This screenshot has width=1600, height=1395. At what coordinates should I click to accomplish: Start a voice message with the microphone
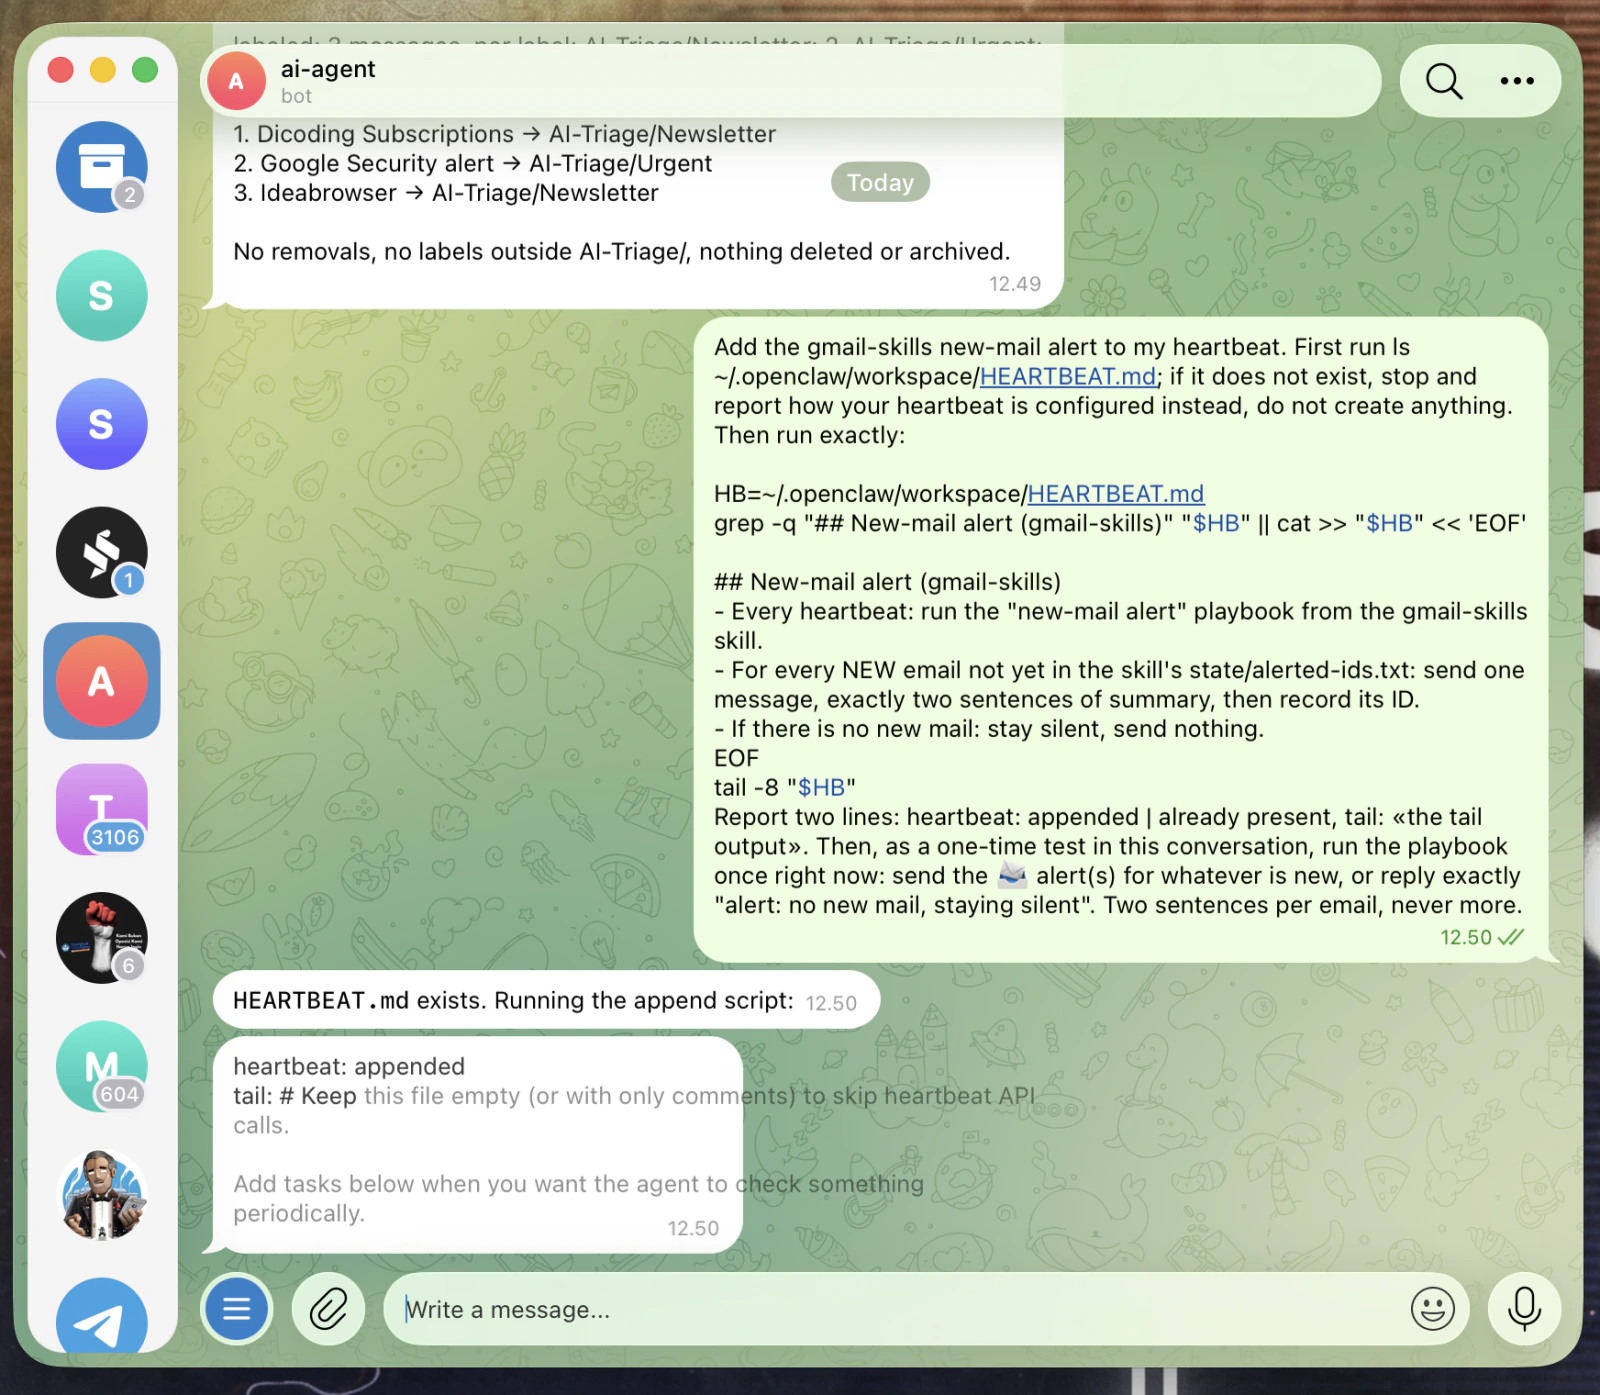coord(1524,1308)
